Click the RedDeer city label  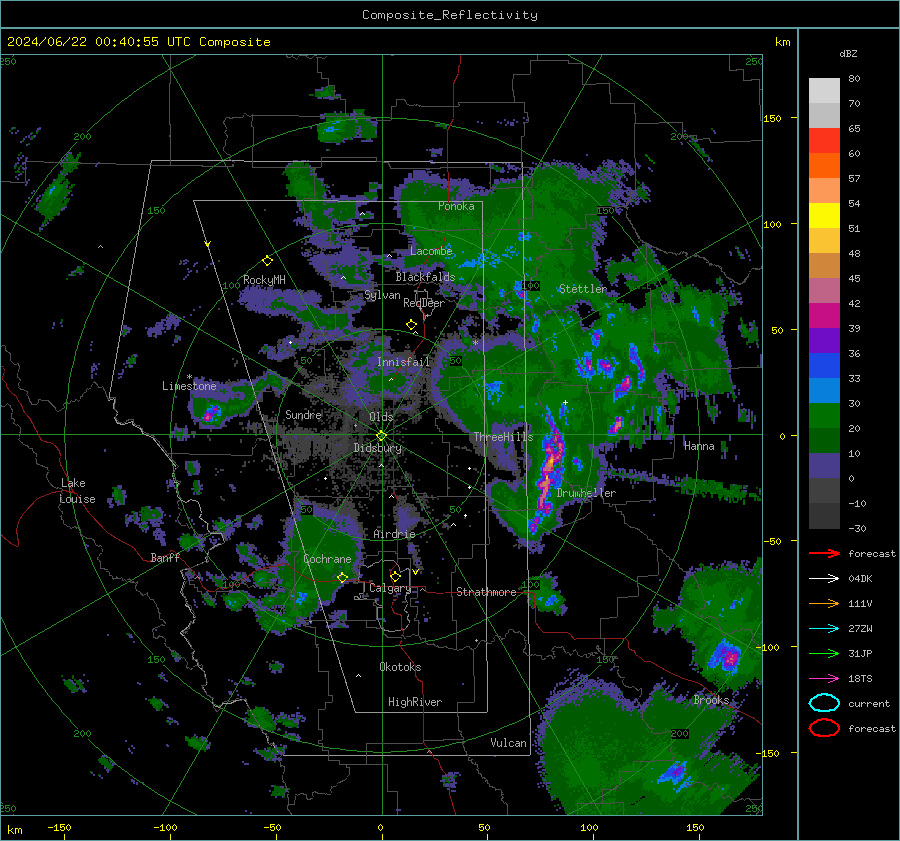[x=424, y=303]
